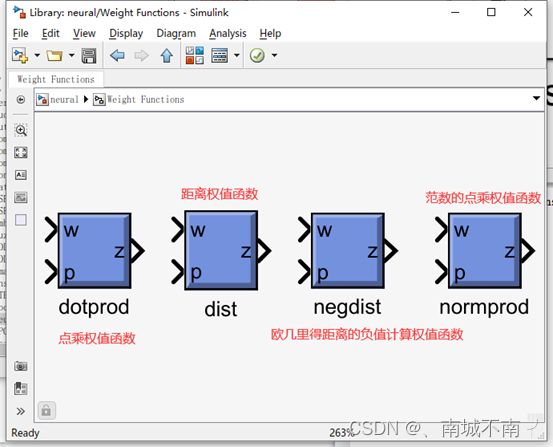Viewport: 553px width, 447px height.
Task: Select the Zoom magnifier palette tool
Action: coord(21,130)
